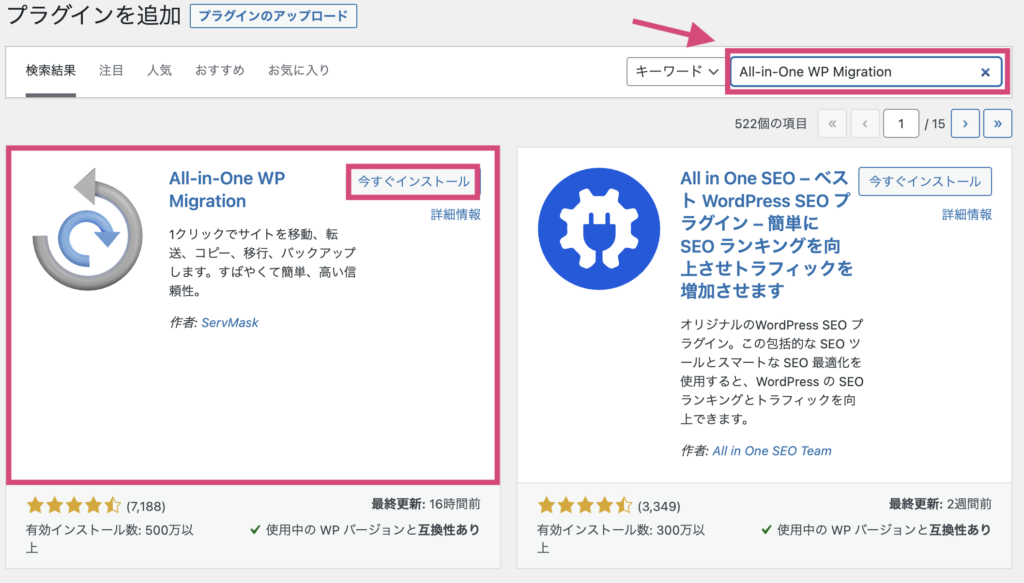Viewport: 1024px width, 583px height.
Task: Click the 有効インストール数: 300万以上 text
Action: [621, 539]
